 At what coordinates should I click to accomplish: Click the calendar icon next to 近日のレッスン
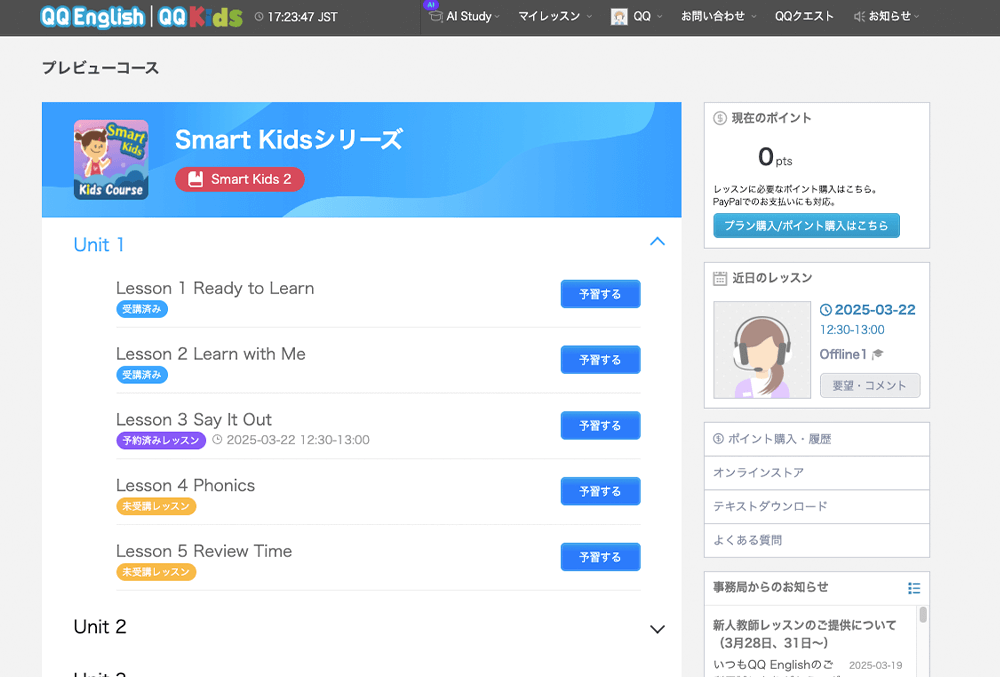(x=719, y=279)
